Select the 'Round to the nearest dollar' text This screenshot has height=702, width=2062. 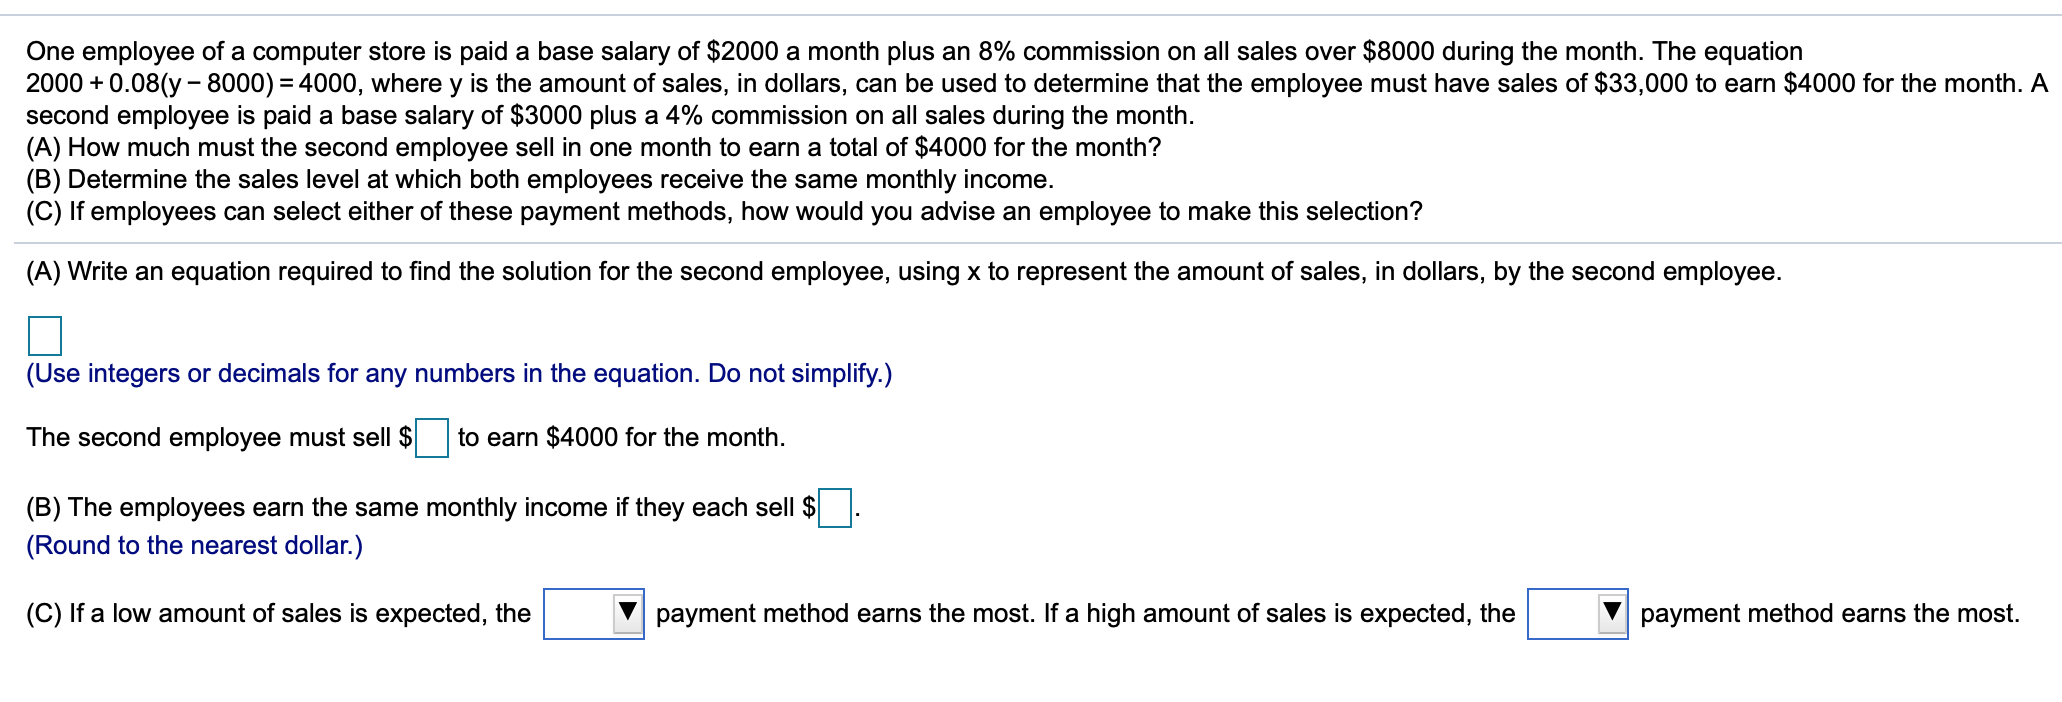tap(195, 545)
